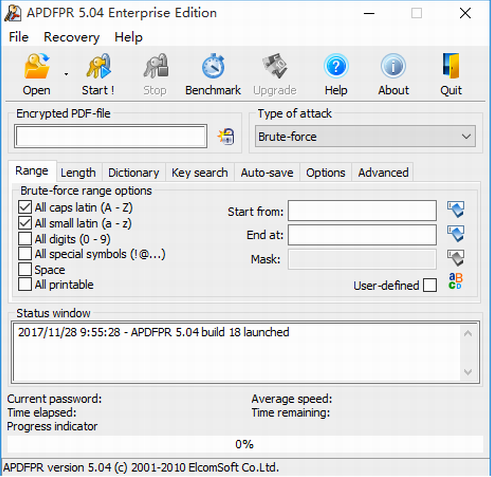Image resolution: width=491 pixels, height=477 pixels.
Task: Close the APDFPR window
Action: (x=465, y=13)
